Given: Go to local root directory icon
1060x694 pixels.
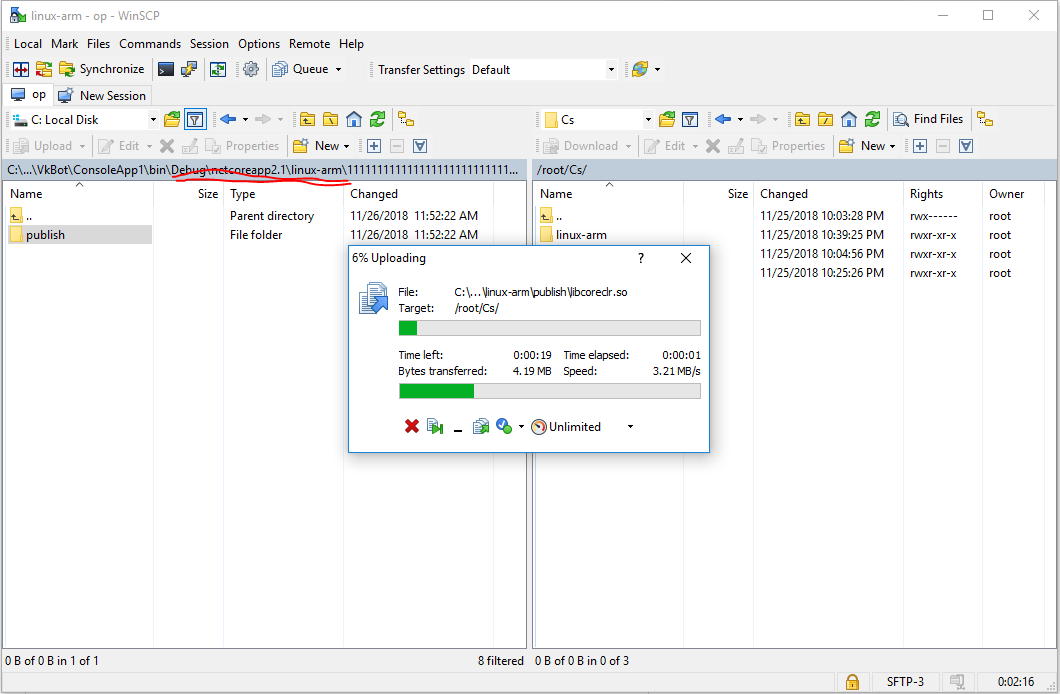Looking at the screenshot, I should [x=331, y=120].
